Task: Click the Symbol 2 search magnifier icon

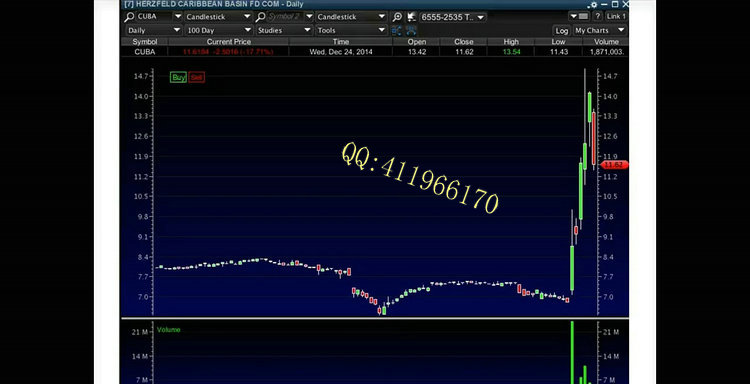Action: (260, 17)
